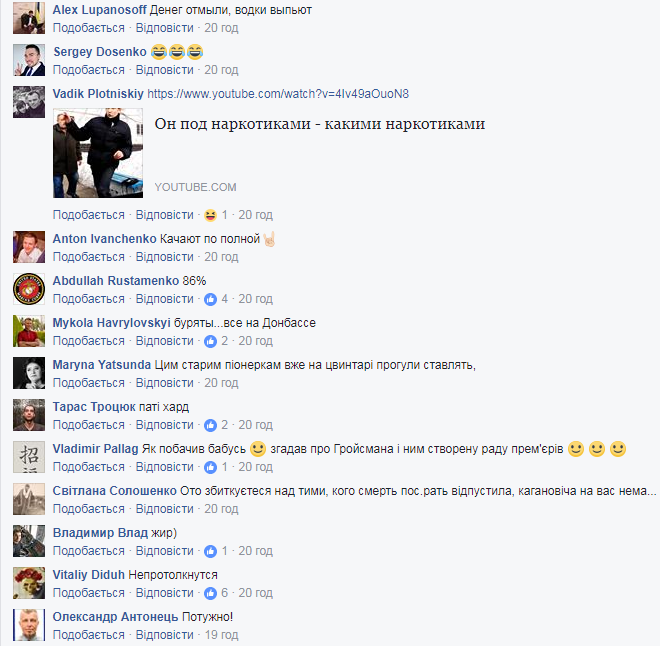Click the like reaction icon on Mykola Havrylovskyi's comment

click(x=210, y=341)
